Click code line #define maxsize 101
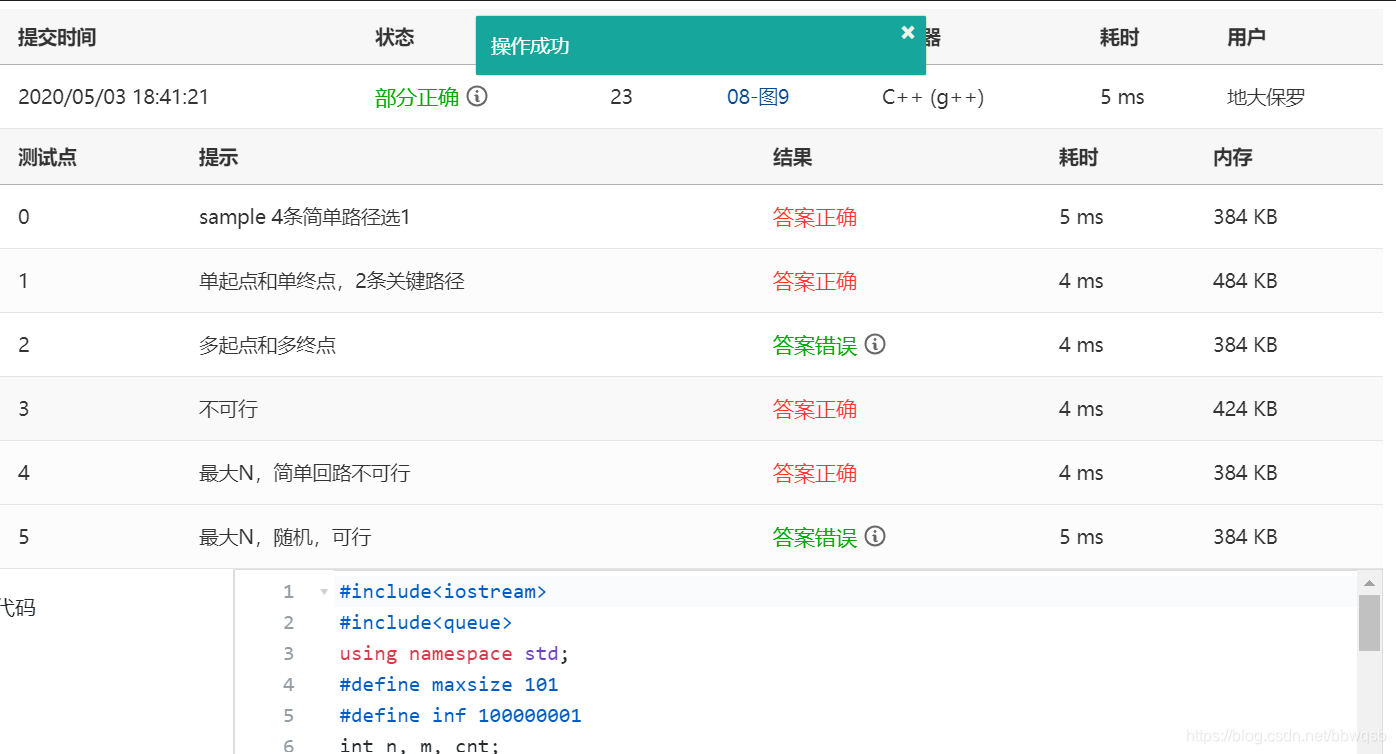Viewport: 1396px width, 754px height. tap(449, 685)
